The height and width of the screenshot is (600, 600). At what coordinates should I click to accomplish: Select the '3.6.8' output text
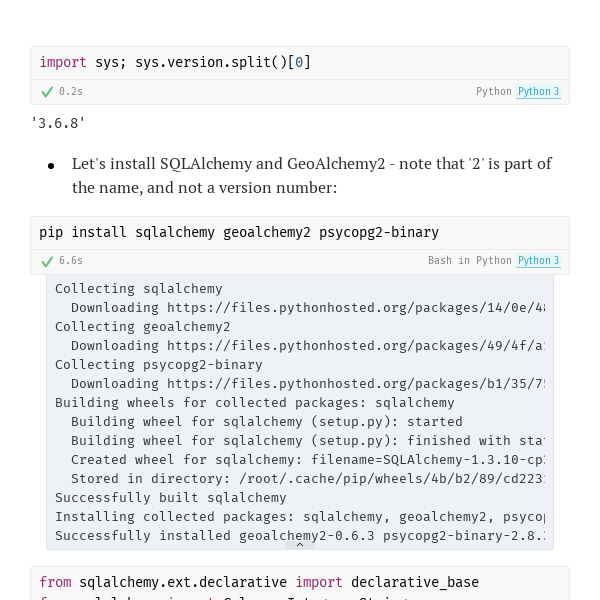click(x=58, y=124)
